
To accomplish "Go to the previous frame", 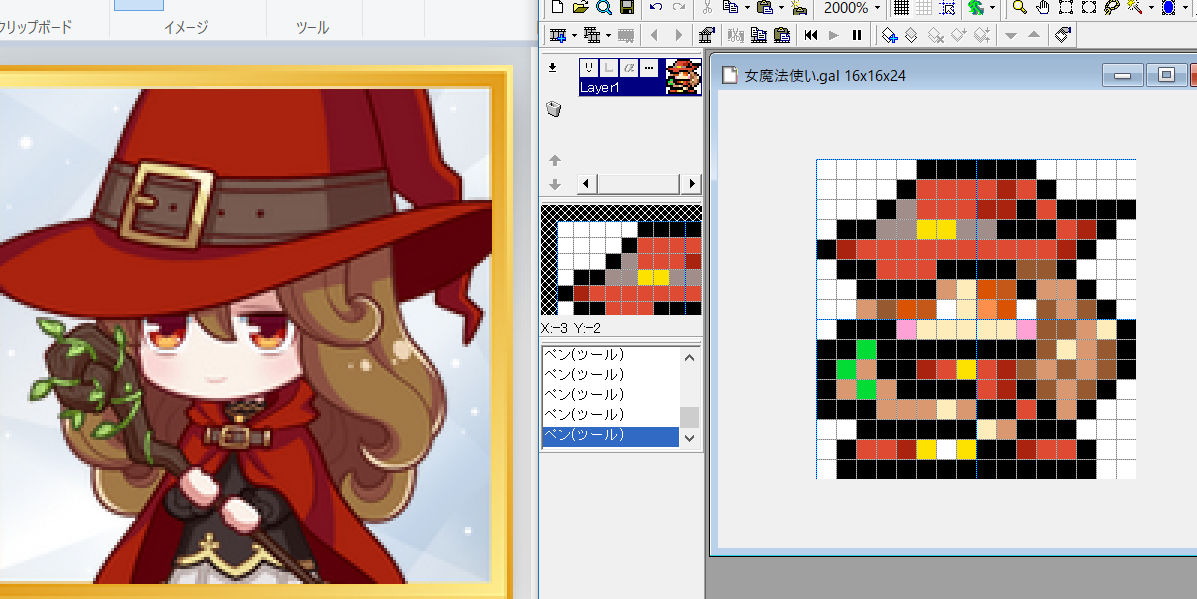I will coord(654,35).
